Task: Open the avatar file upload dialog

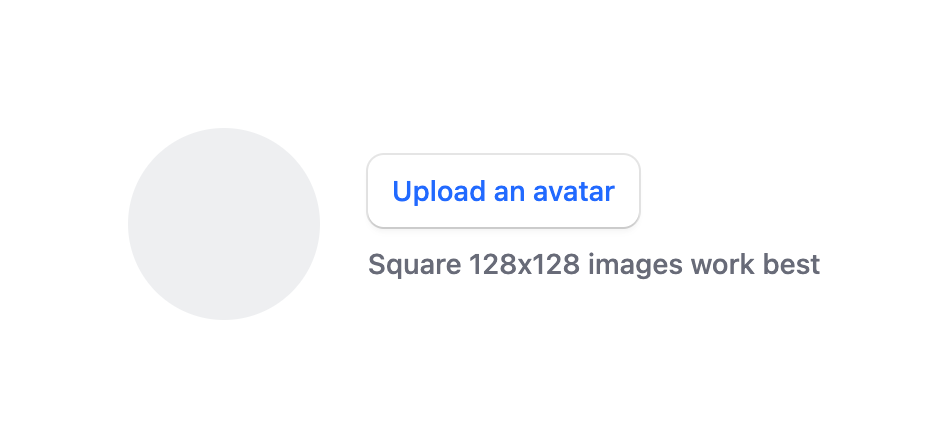Action: point(503,191)
